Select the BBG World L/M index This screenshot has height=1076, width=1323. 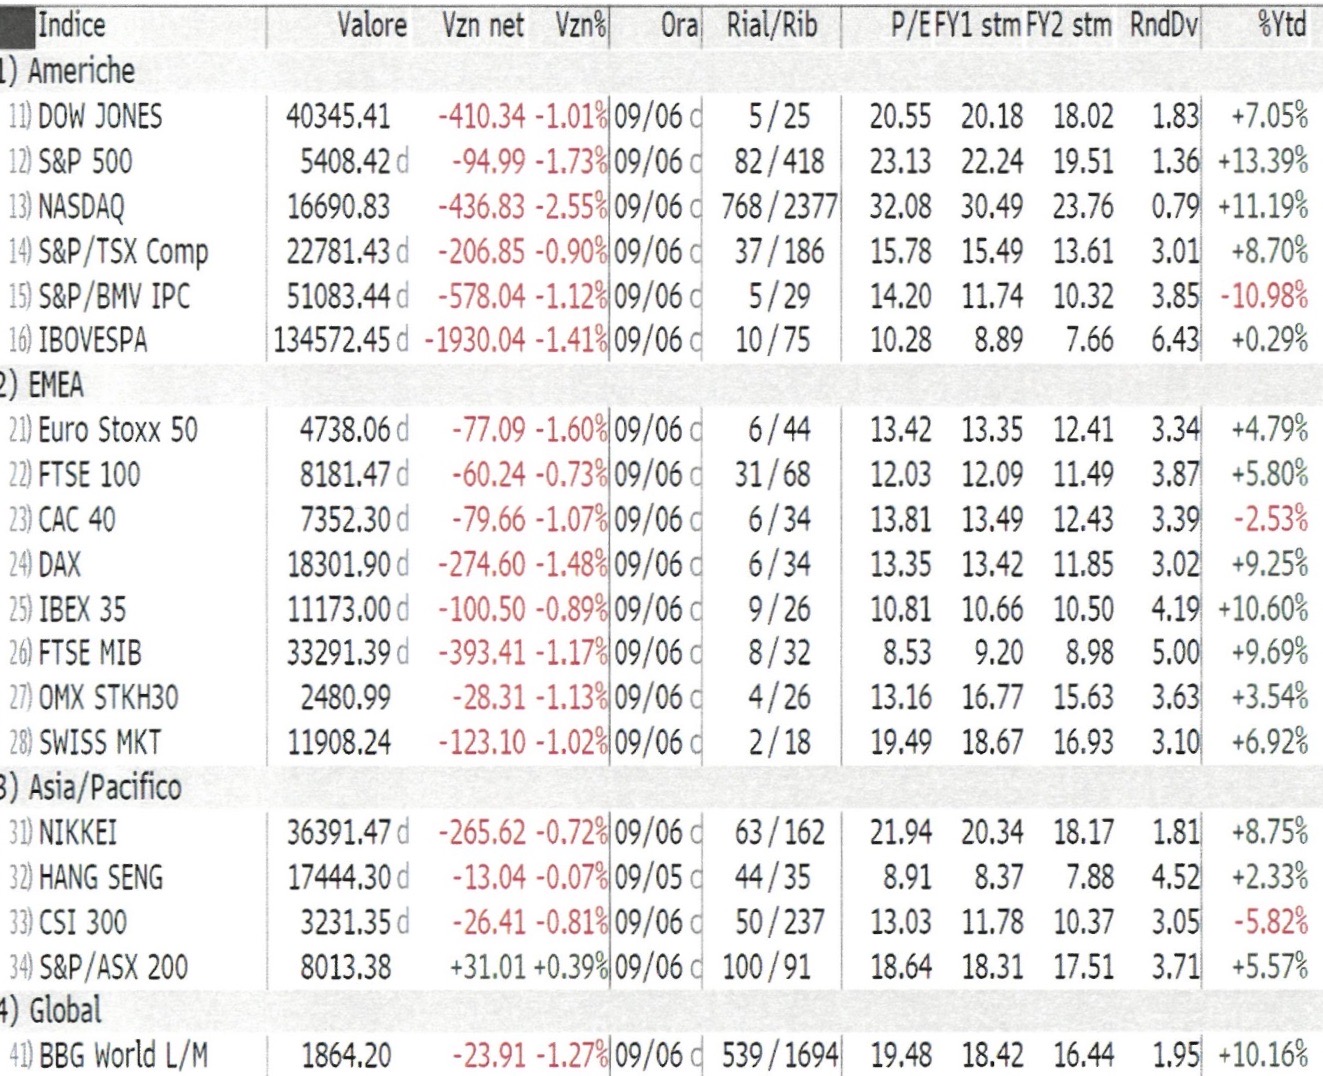(x=123, y=1055)
